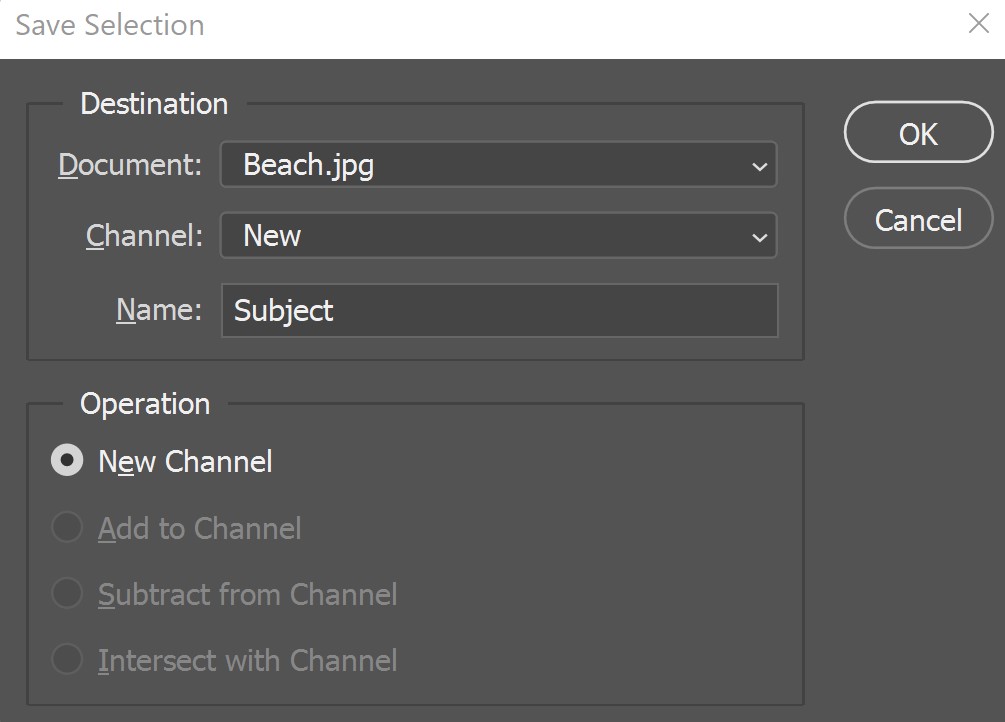Click the Name: label
The height and width of the screenshot is (722, 1005).
pos(159,310)
